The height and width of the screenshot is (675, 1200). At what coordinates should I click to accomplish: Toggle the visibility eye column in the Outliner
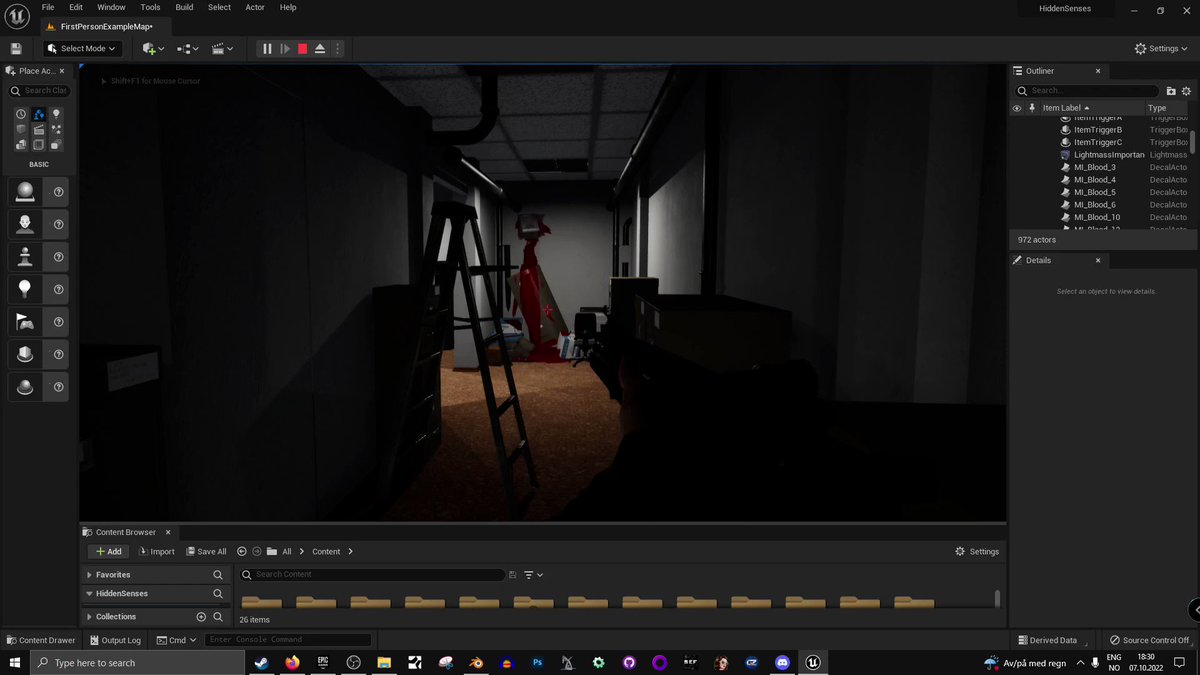(1017, 108)
